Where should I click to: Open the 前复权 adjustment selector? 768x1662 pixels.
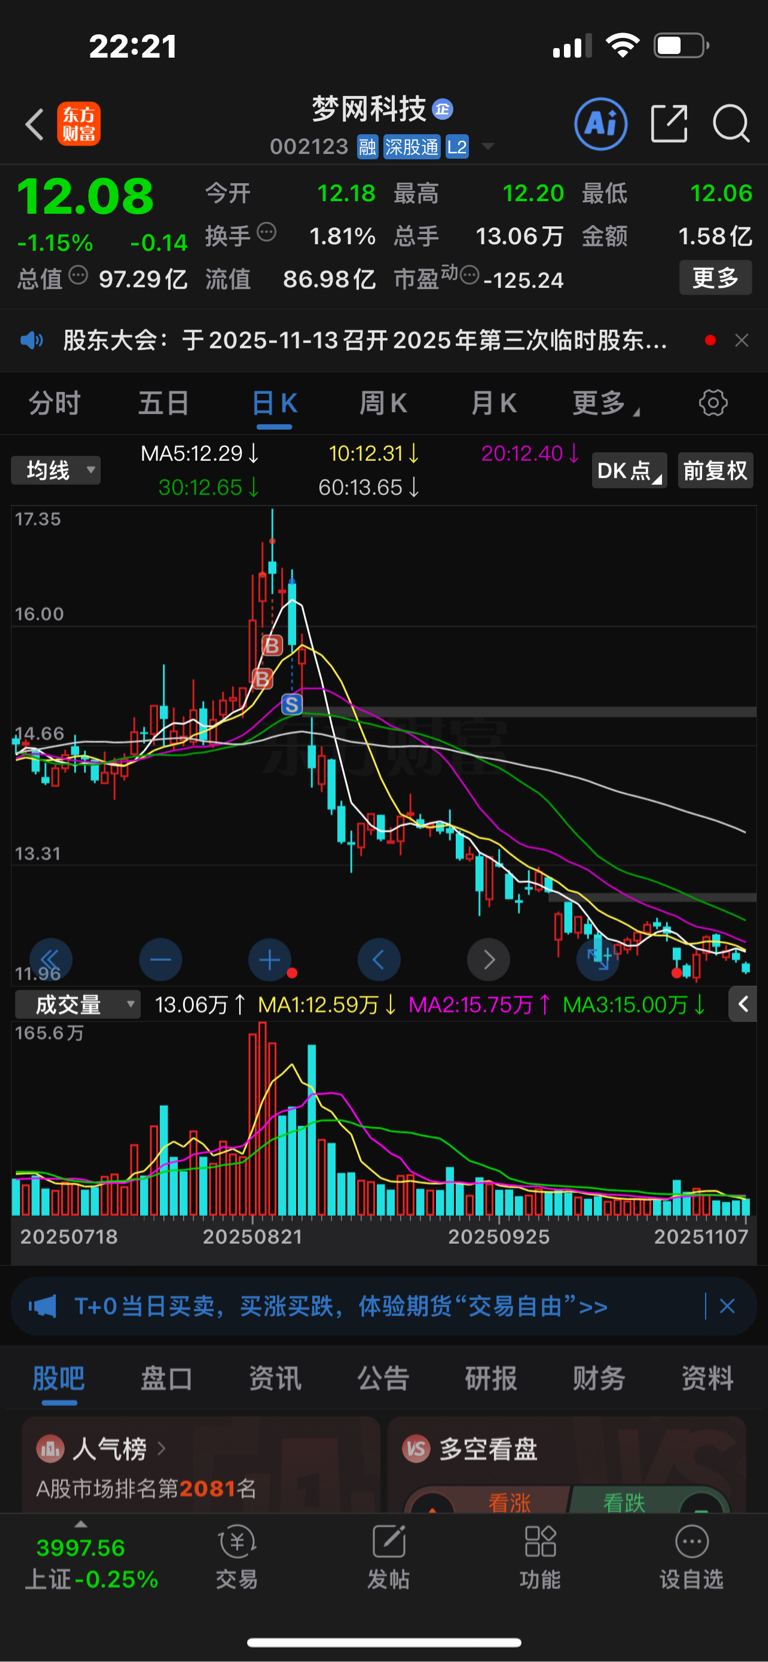point(715,470)
